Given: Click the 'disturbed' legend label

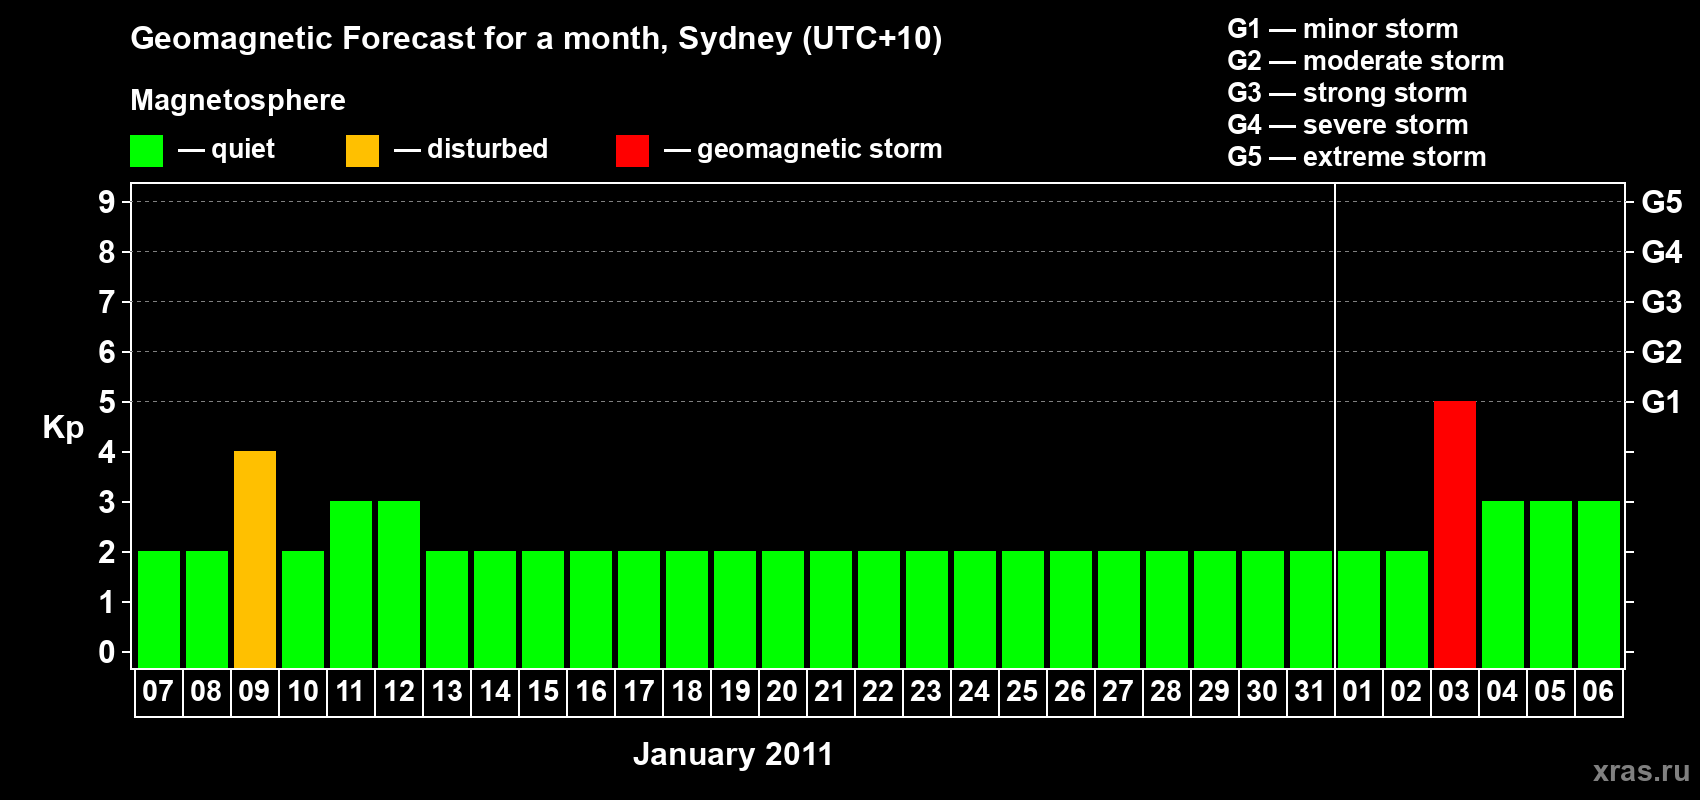Looking at the screenshot, I should [488, 149].
